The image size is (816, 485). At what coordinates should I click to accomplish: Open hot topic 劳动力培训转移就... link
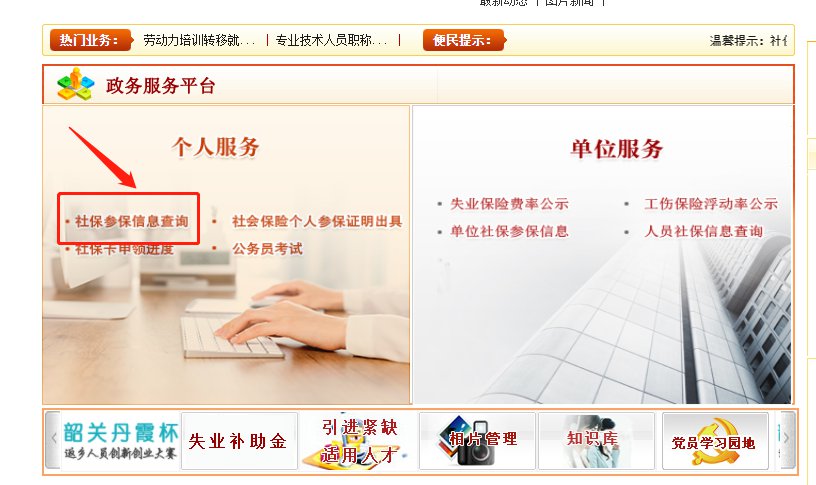pos(199,40)
